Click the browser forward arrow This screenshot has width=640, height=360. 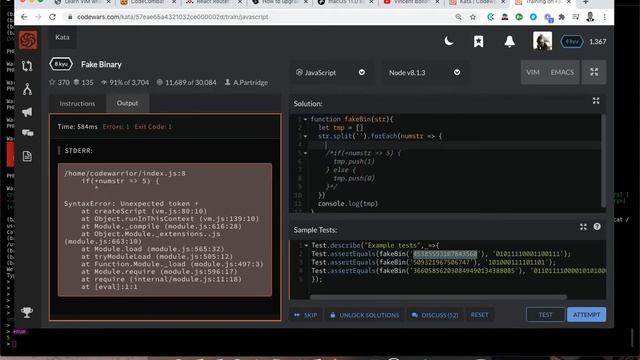coord(38,17)
